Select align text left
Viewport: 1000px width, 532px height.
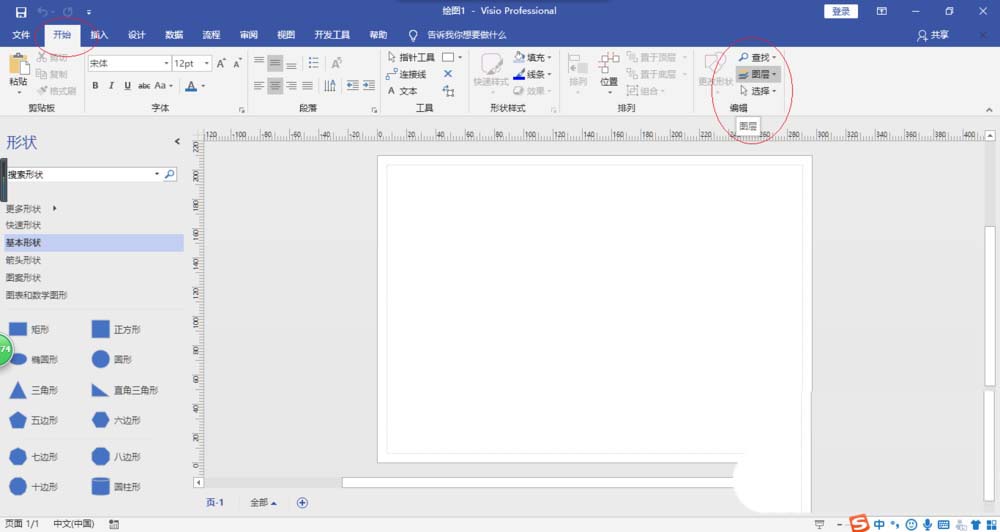click(x=259, y=85)
